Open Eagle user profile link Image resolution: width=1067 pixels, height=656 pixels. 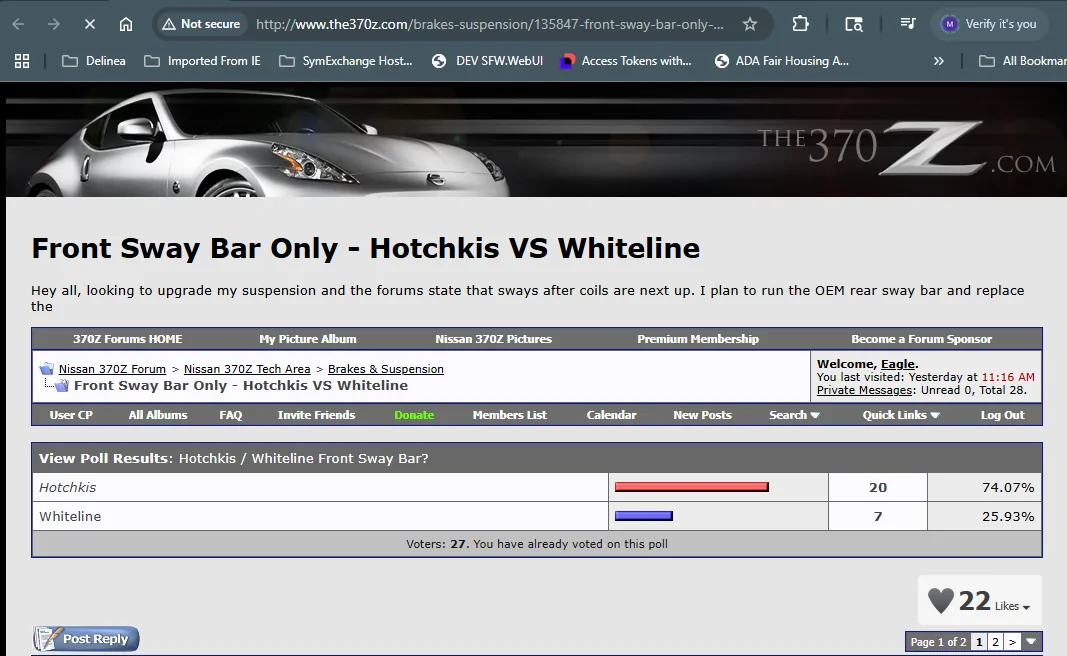click(898, 364)
